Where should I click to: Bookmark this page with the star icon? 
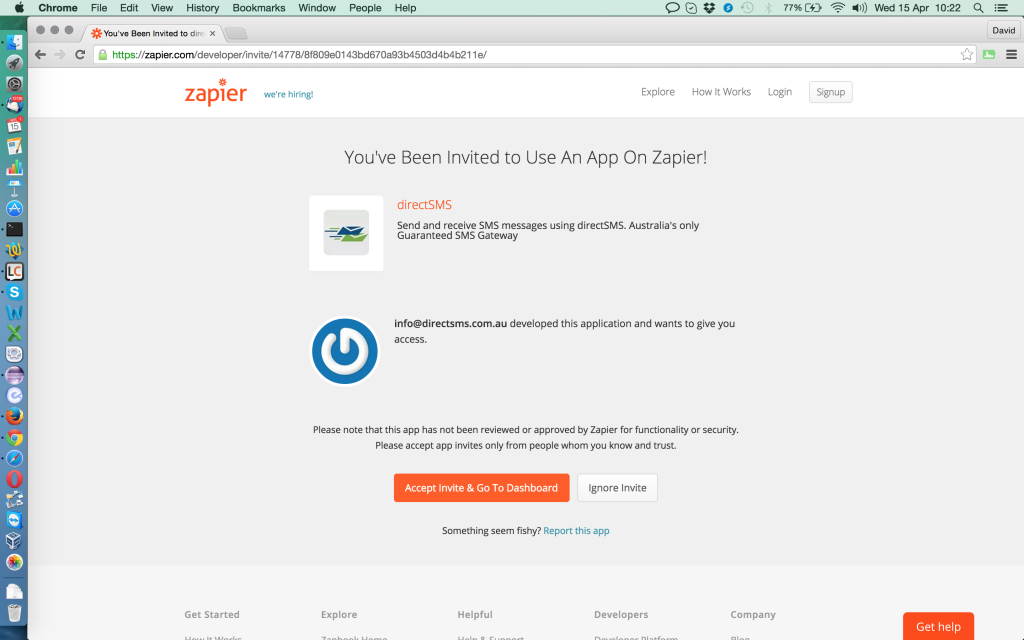pos(967,54)
